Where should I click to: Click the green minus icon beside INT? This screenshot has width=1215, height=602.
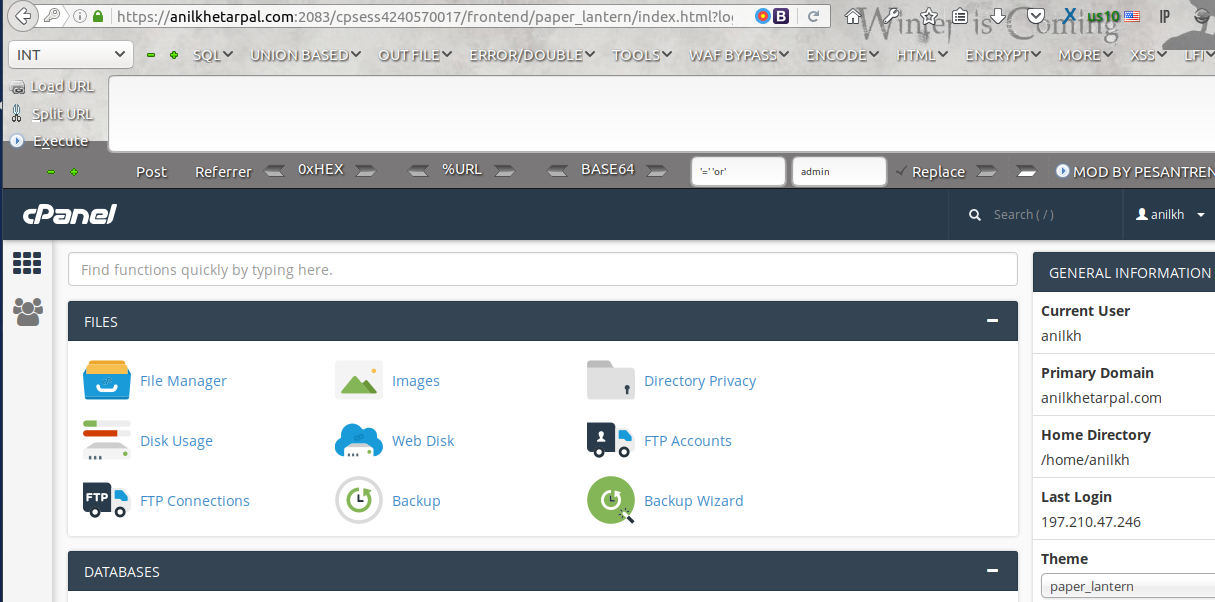pos(151,55)
